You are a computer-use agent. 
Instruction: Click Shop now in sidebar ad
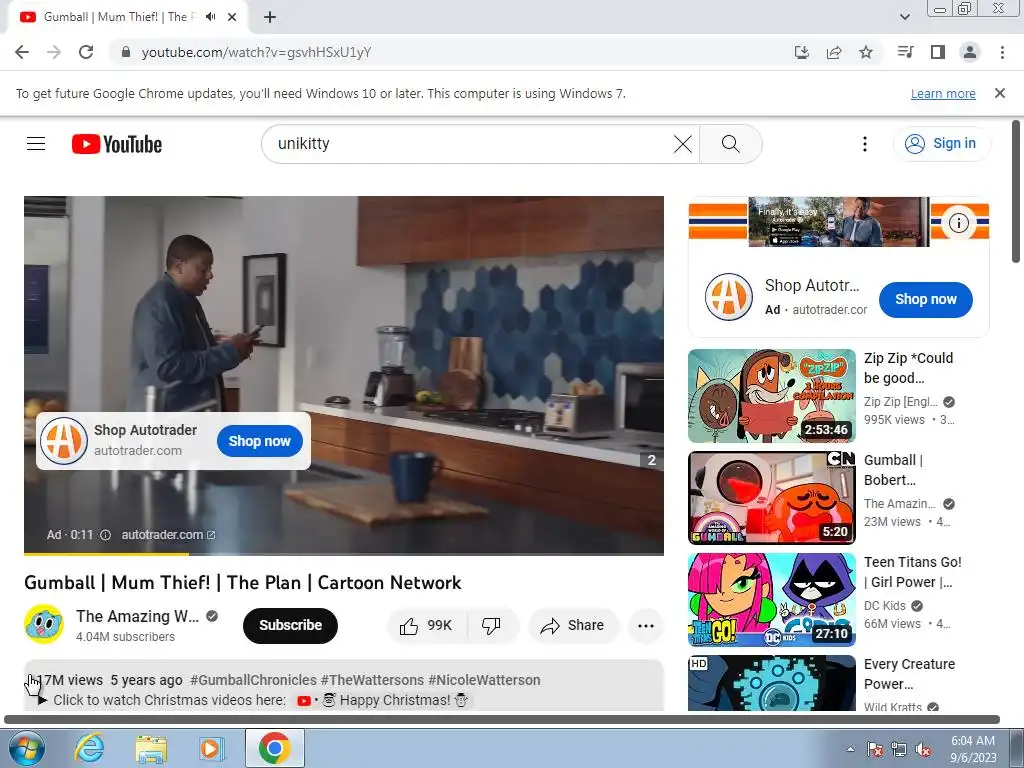tap(925, 300)
